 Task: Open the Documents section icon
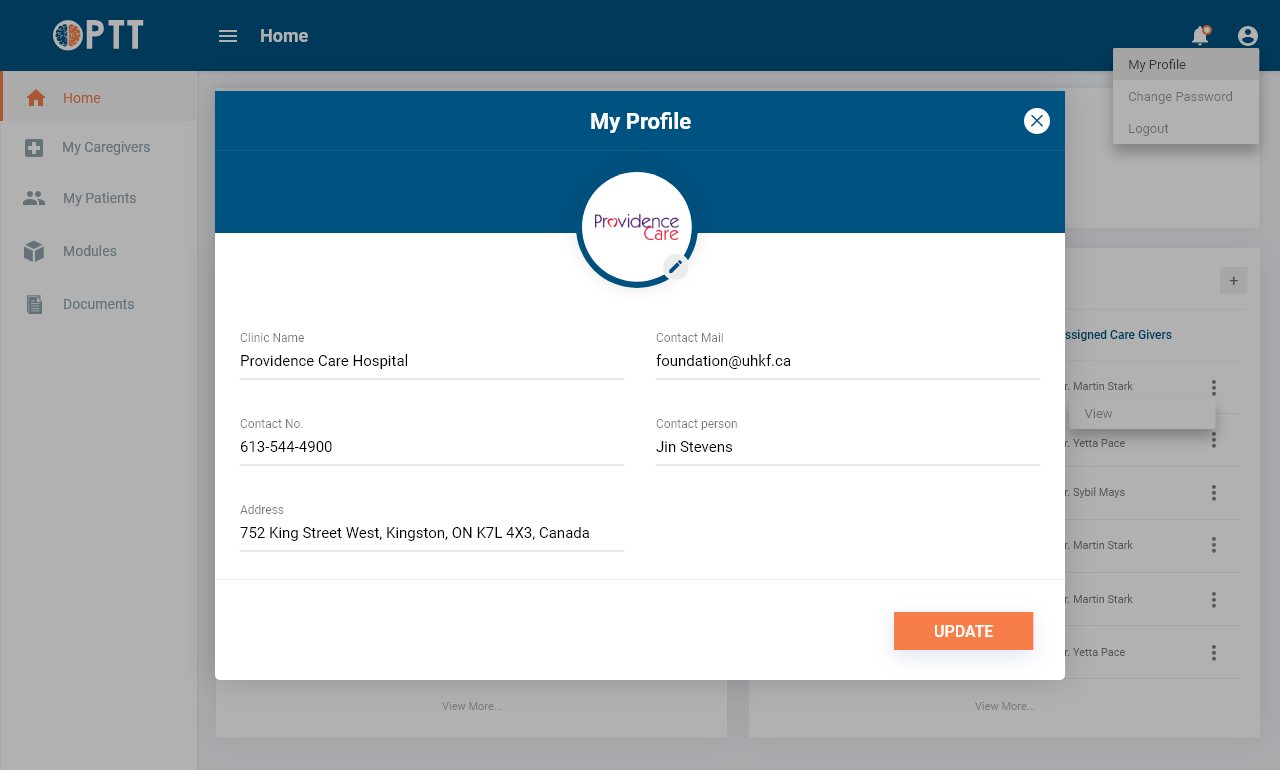tap(34, 304)
